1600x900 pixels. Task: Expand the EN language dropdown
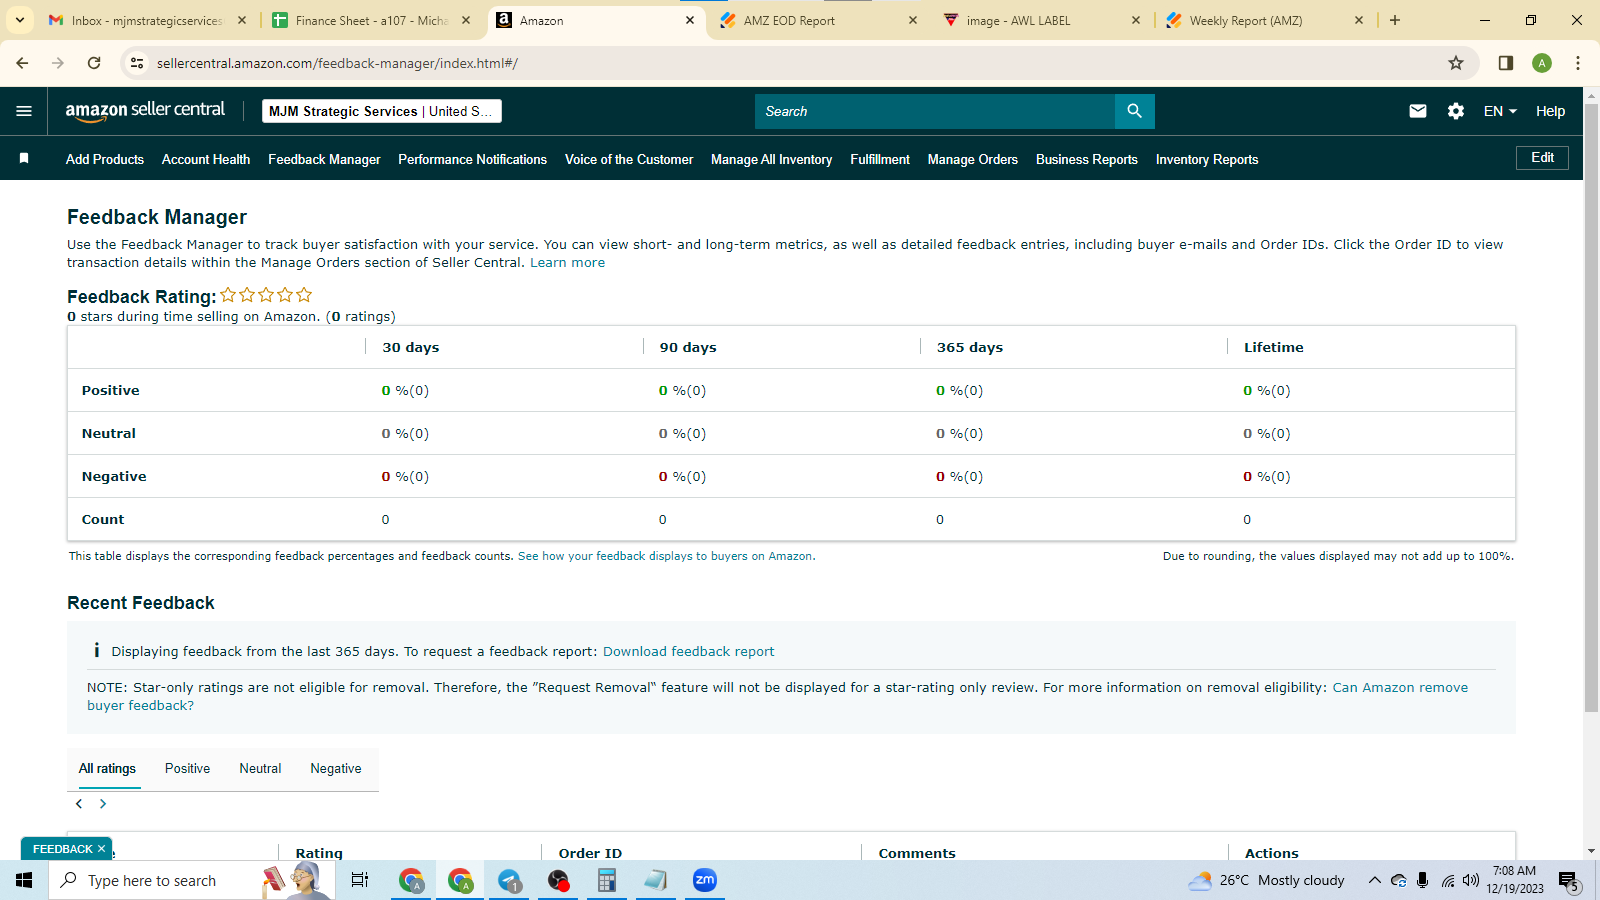pos(1500,111)
